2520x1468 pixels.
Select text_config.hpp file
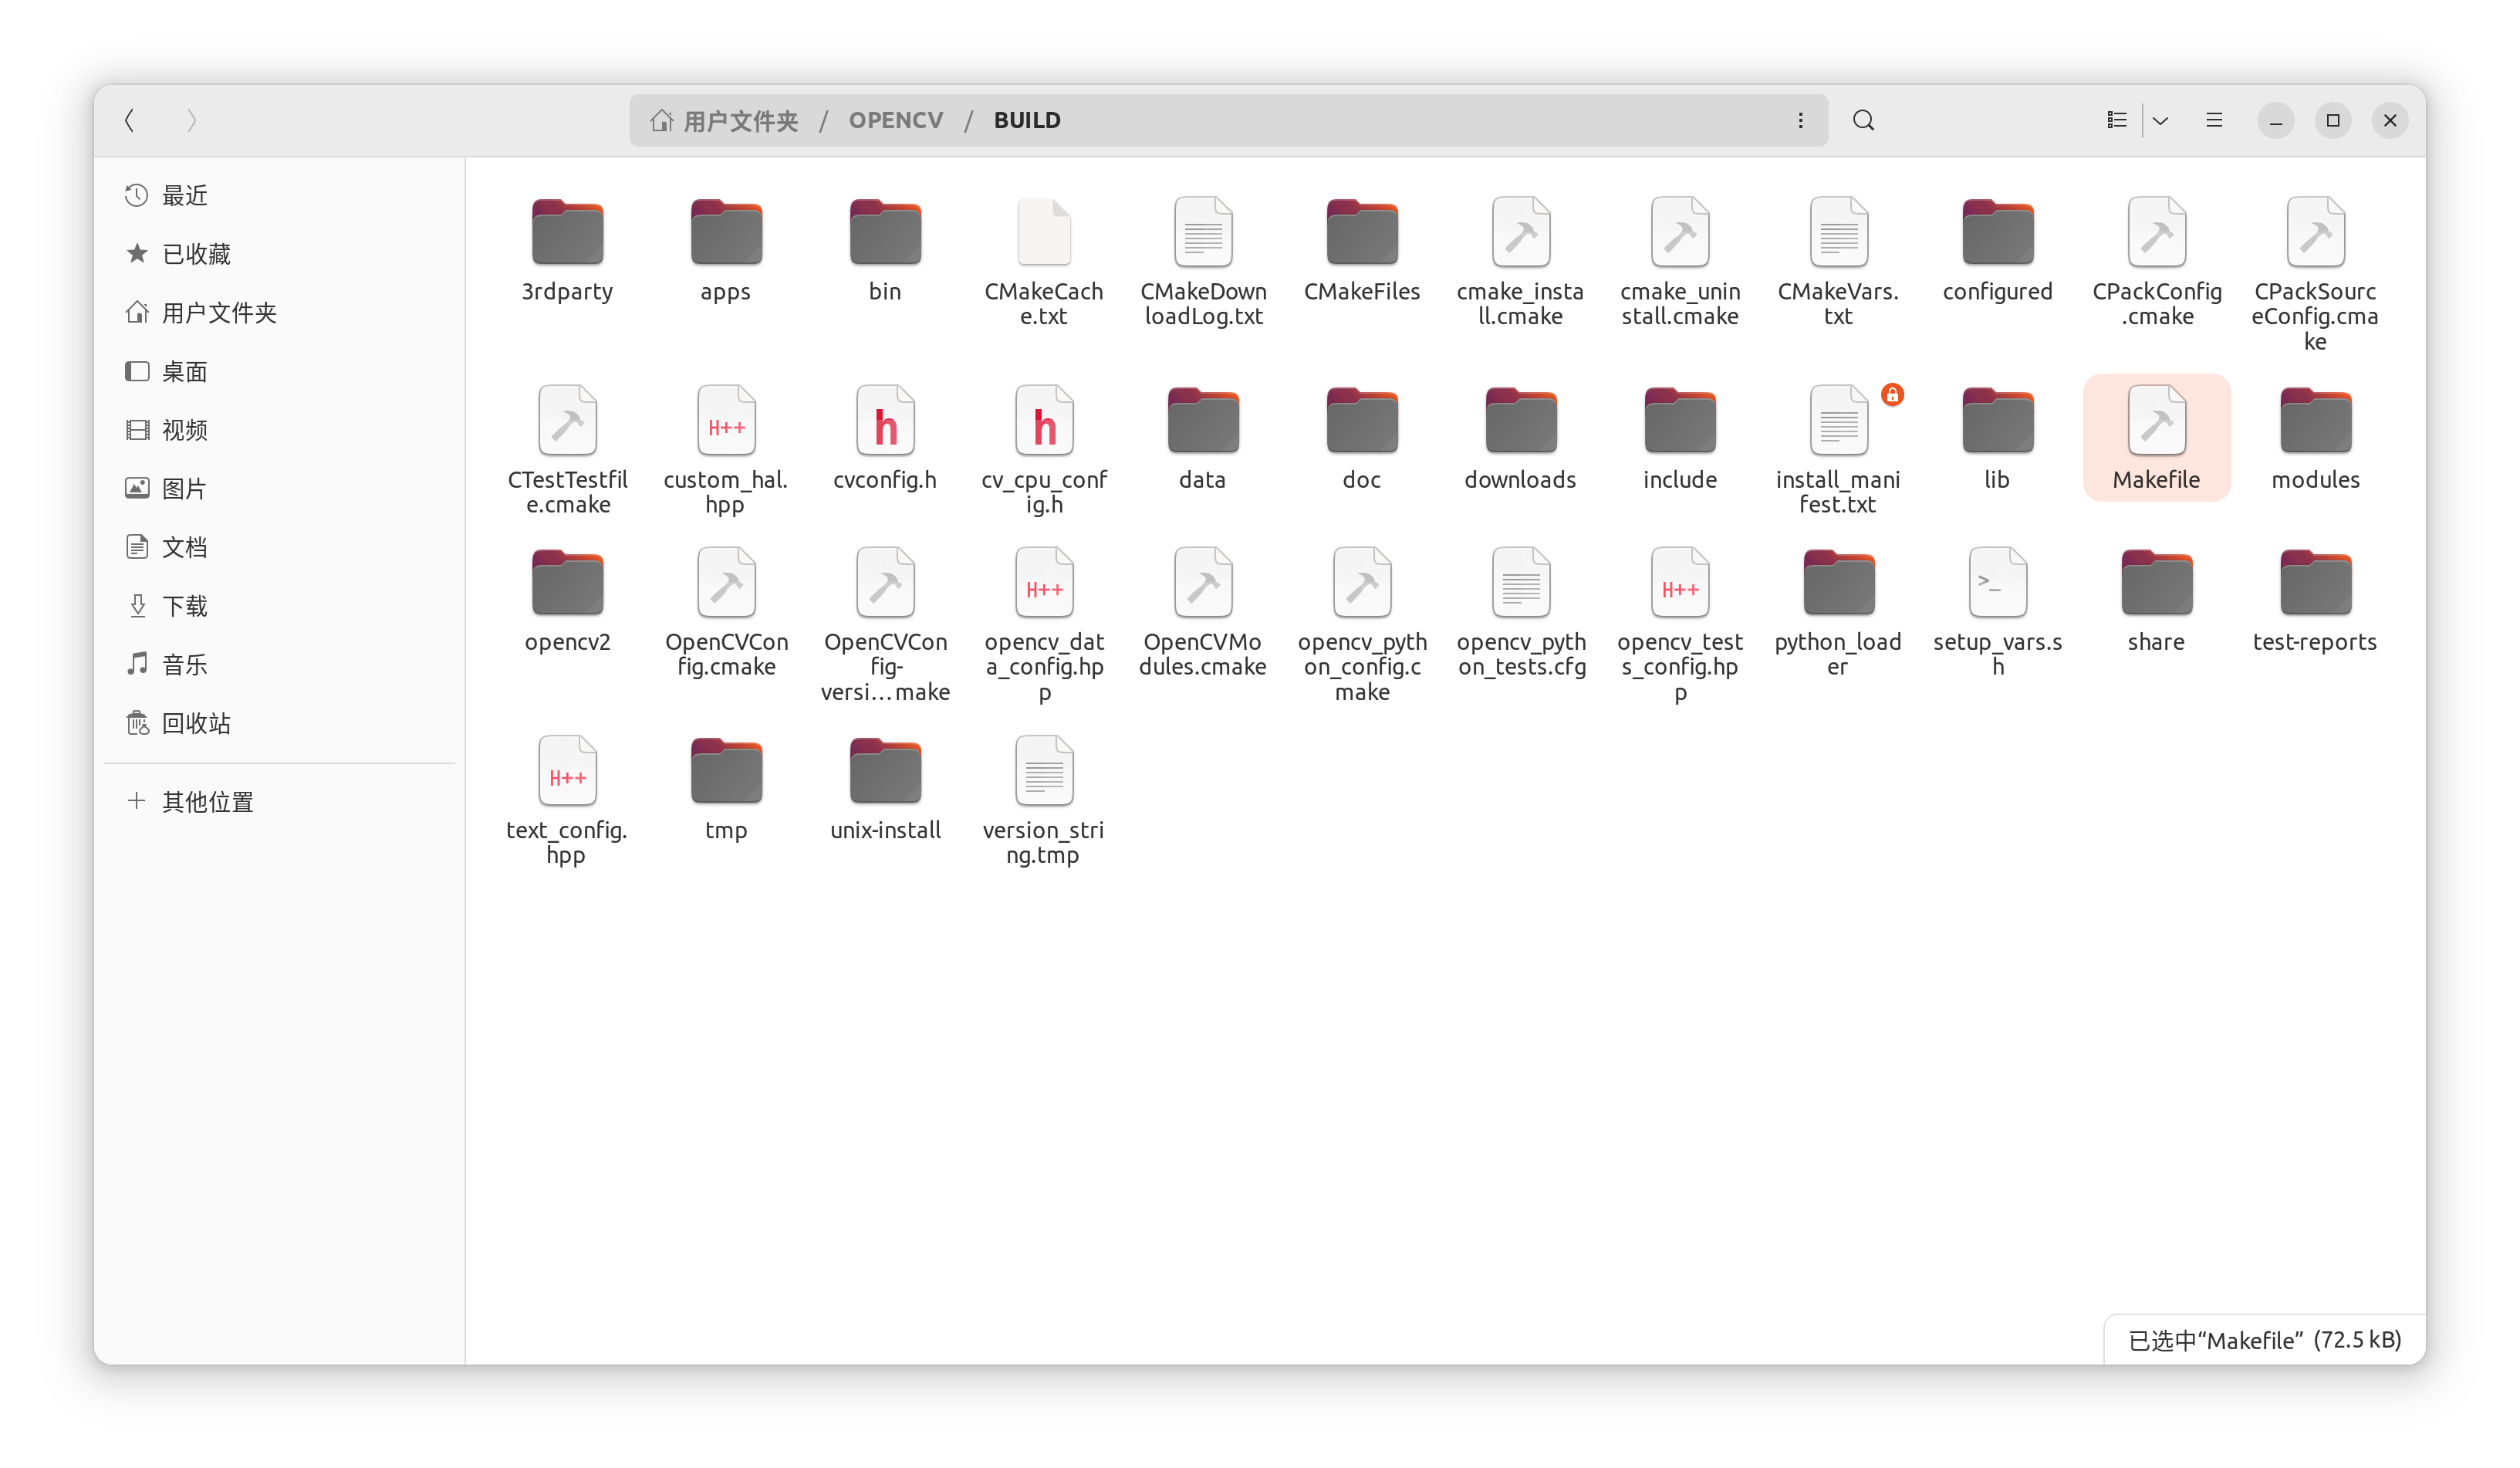point(568,800)
